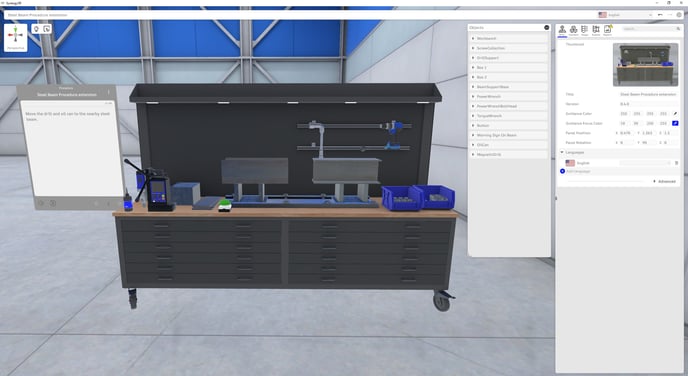688x376 pixels.
Task: Open the English language dropdown in top bar
Action: (x=625, y=15)
